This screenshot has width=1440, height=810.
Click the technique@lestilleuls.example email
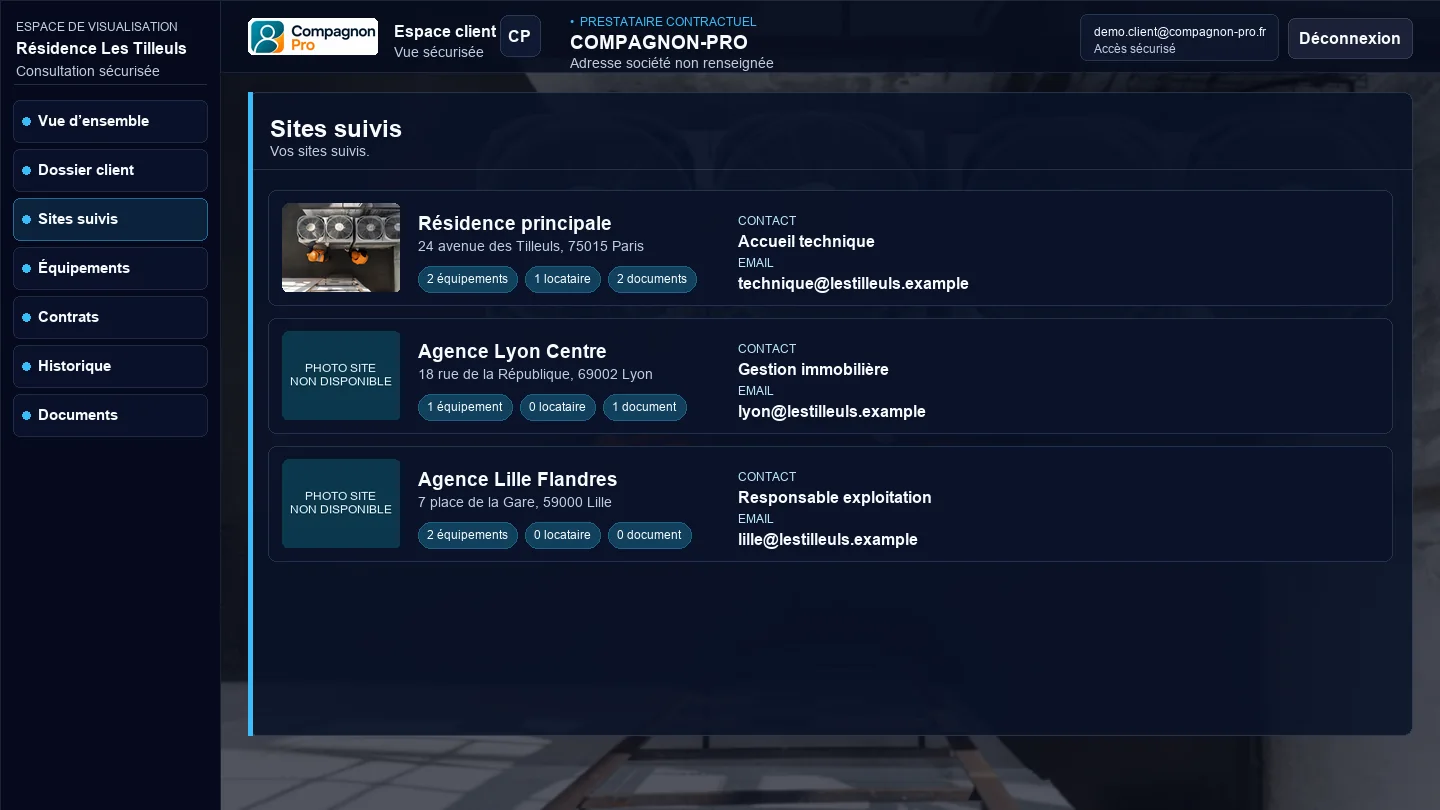pos(853,283)
